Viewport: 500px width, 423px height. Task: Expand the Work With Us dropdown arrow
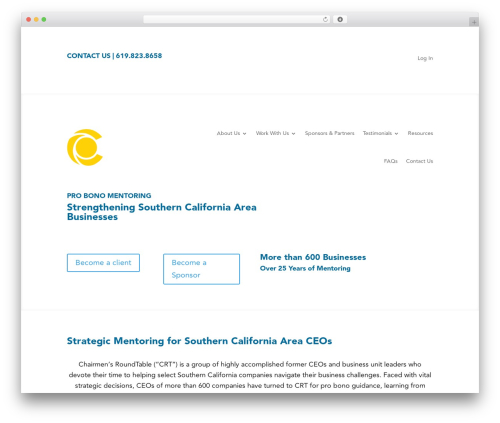(293, 134)
